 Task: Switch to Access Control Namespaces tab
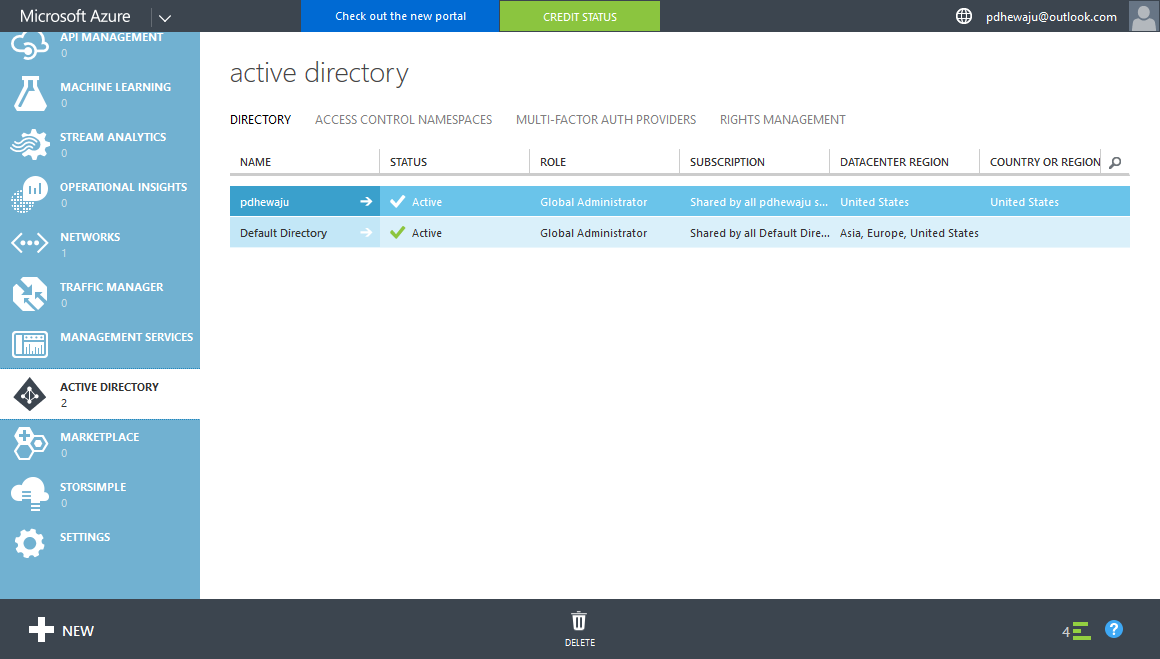tap(403, 120)
